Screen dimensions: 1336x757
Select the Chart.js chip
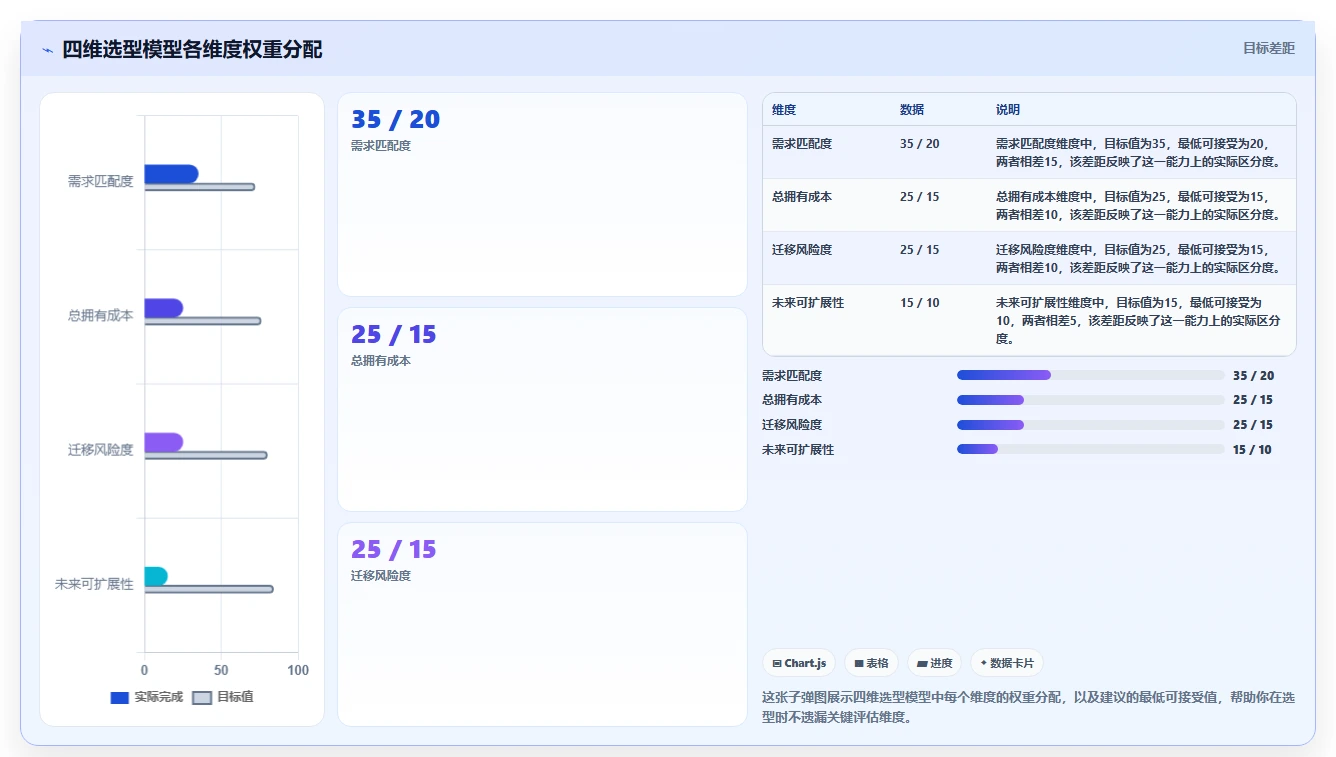pyautogui.click(x=799, y=663)
